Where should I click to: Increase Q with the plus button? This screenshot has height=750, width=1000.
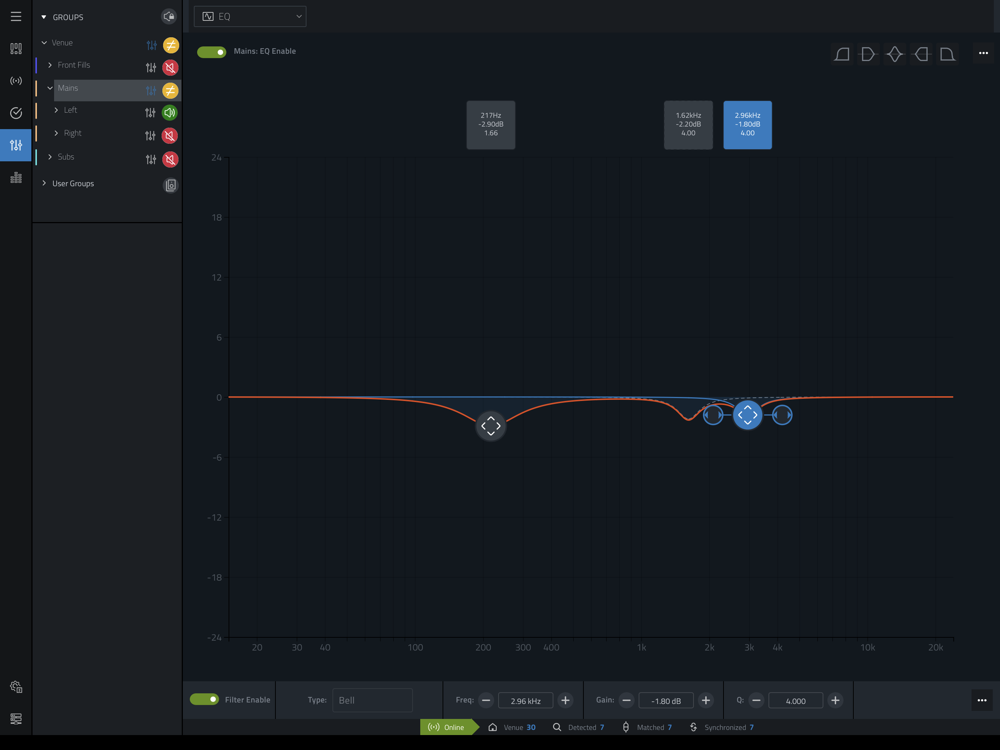(x=835, y=700)
